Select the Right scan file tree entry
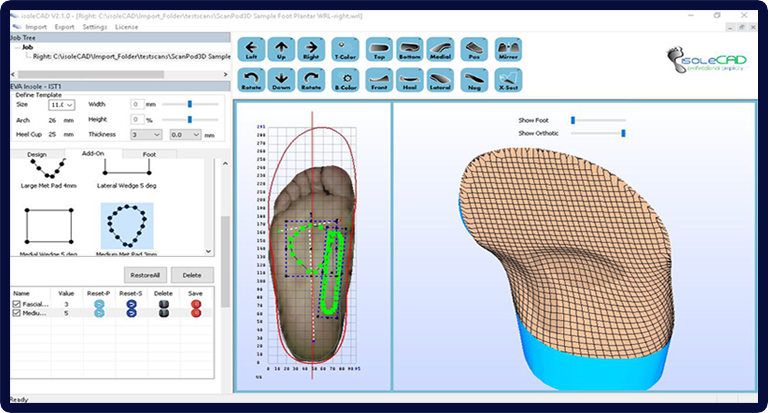Screen dimensions: 769x413 [131, 56]
